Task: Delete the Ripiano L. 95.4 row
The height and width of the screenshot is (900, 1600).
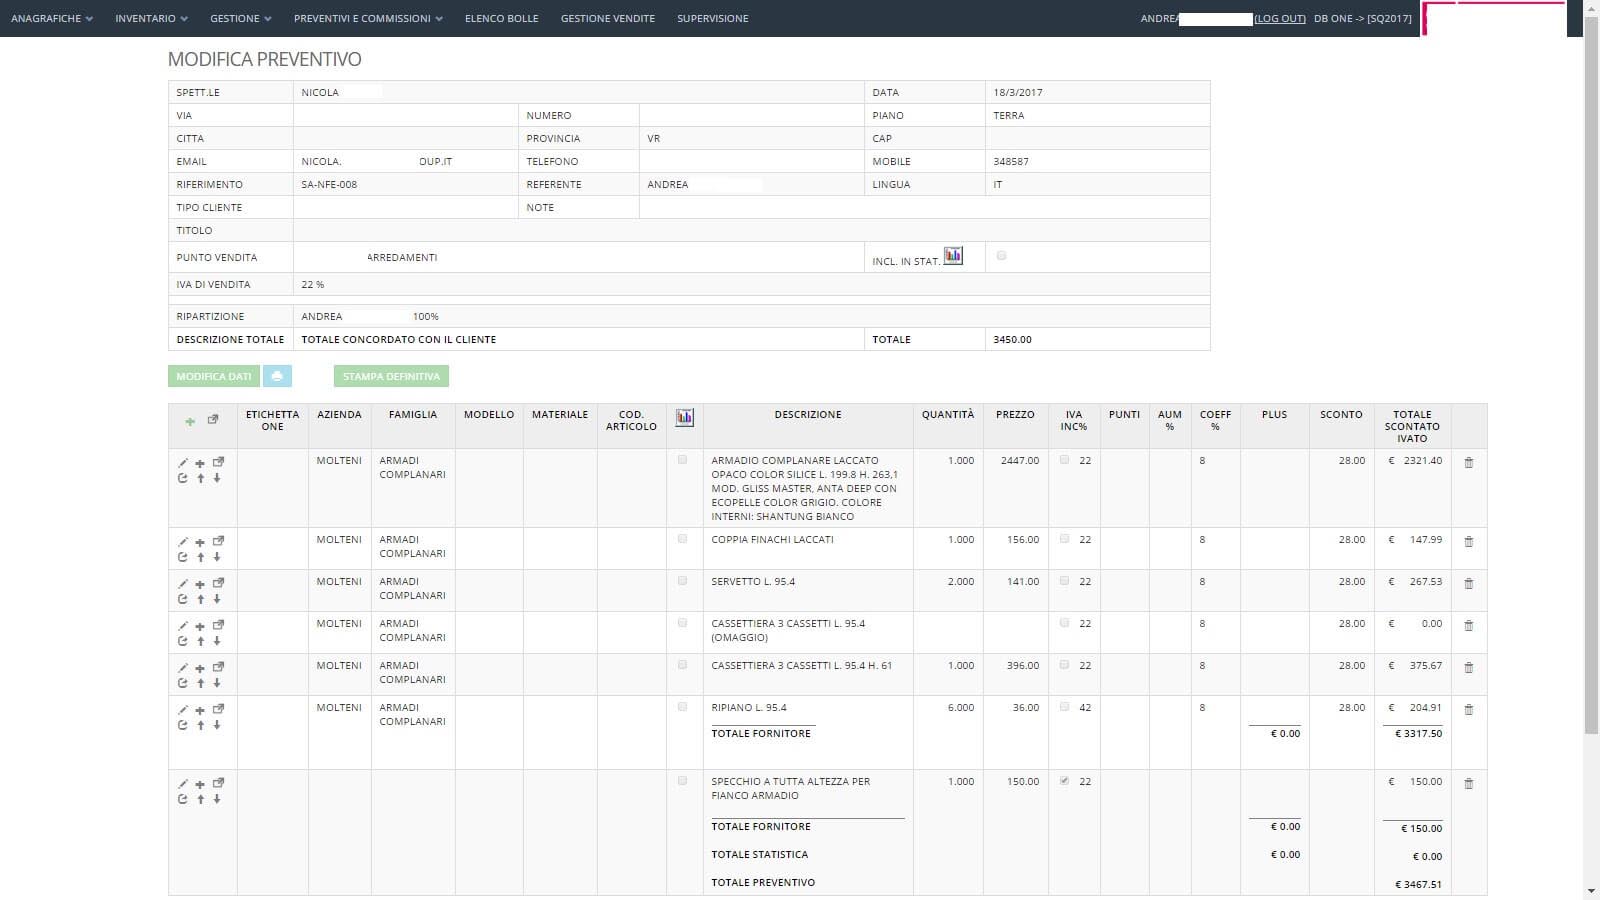Action: click(1469, 710)
